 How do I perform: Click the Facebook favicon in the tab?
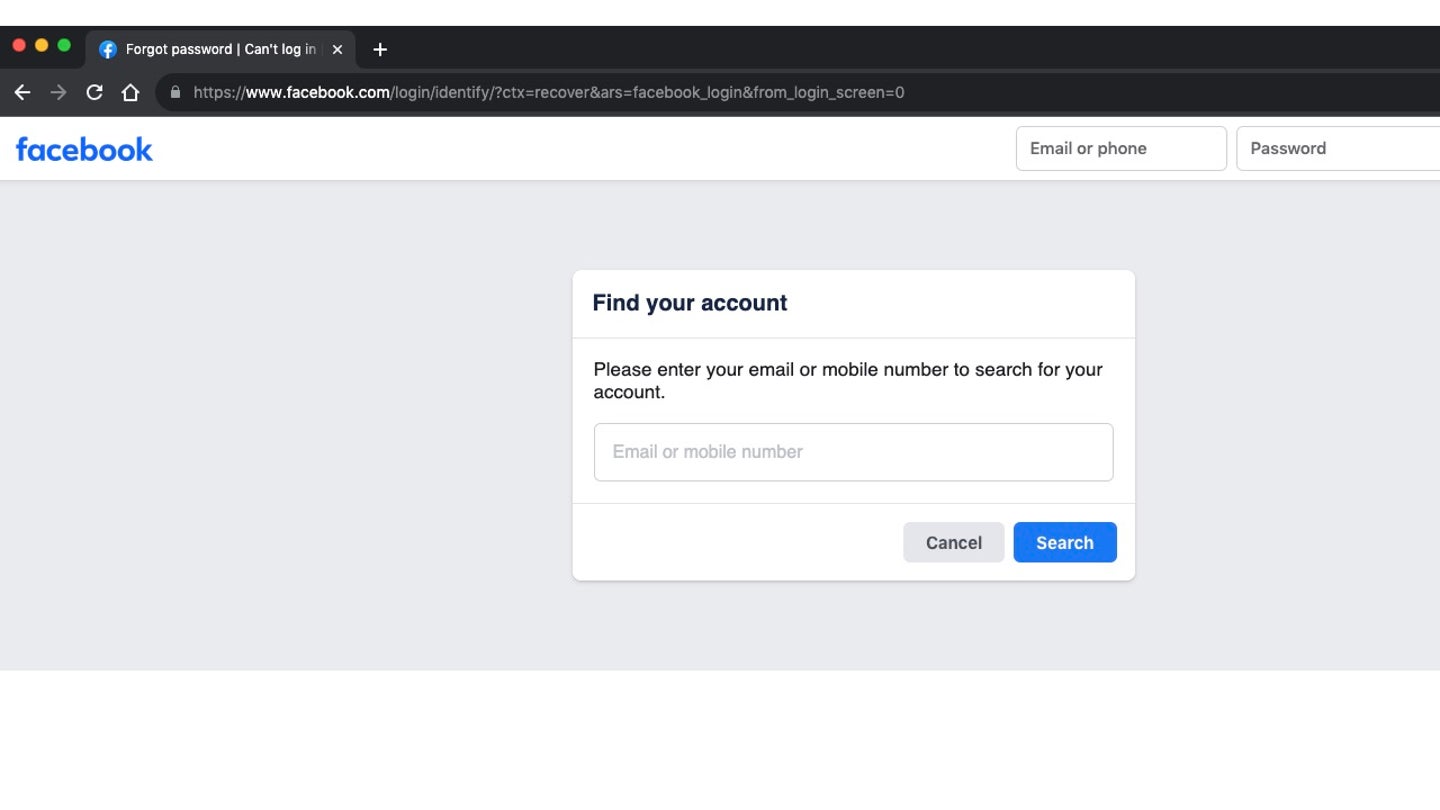tap(108, 49)
